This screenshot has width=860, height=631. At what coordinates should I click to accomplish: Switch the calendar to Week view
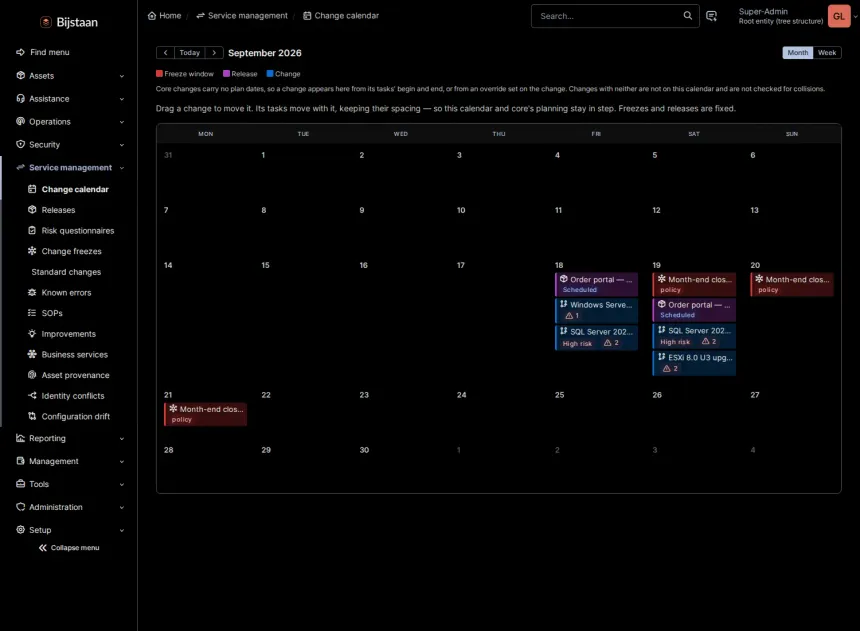[x=827, y=53]
